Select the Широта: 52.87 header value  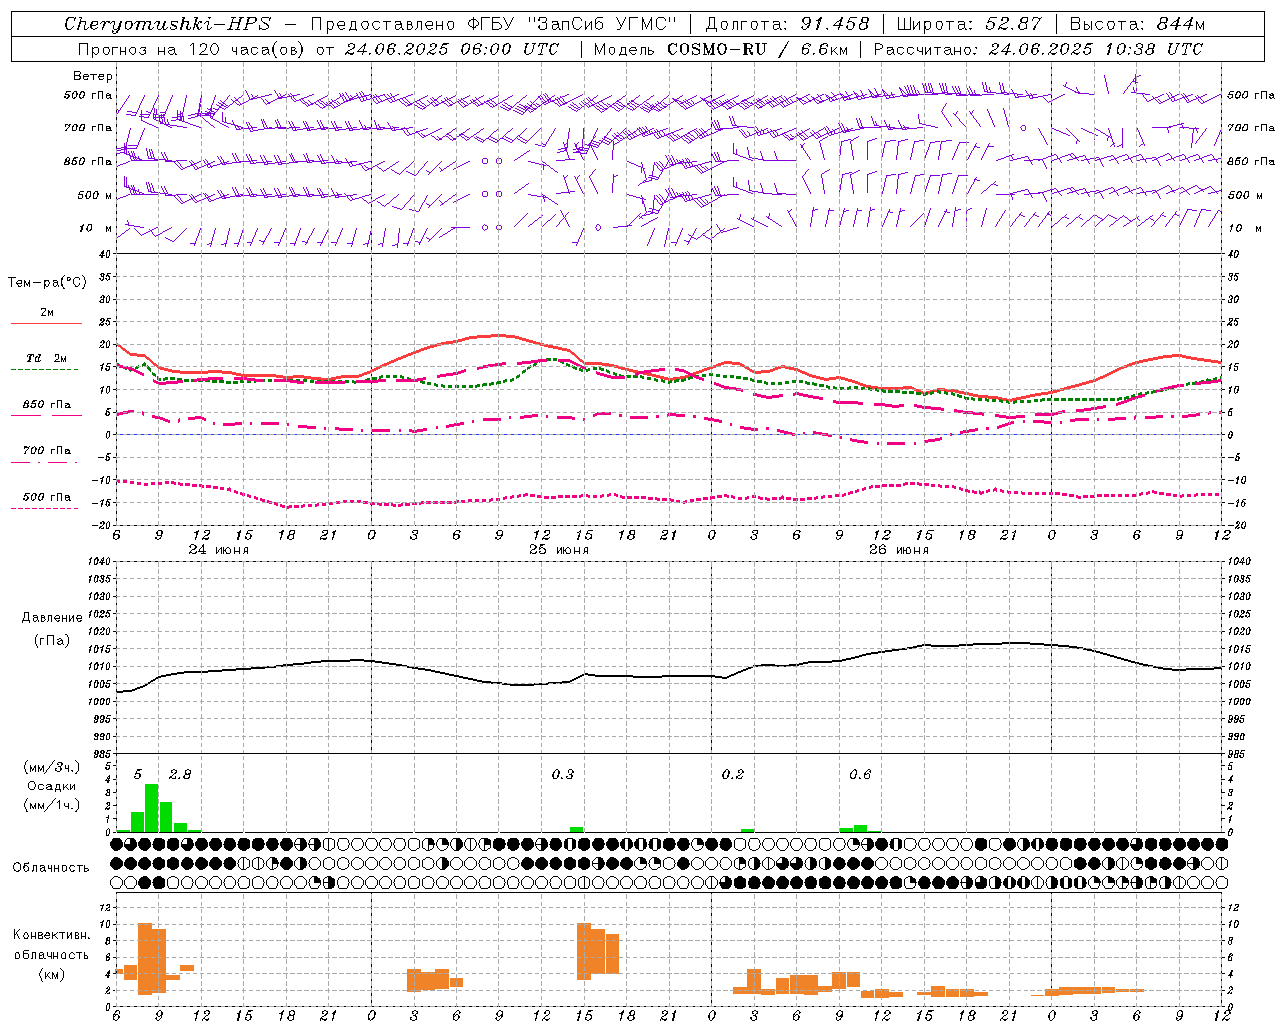pos(968,24)
